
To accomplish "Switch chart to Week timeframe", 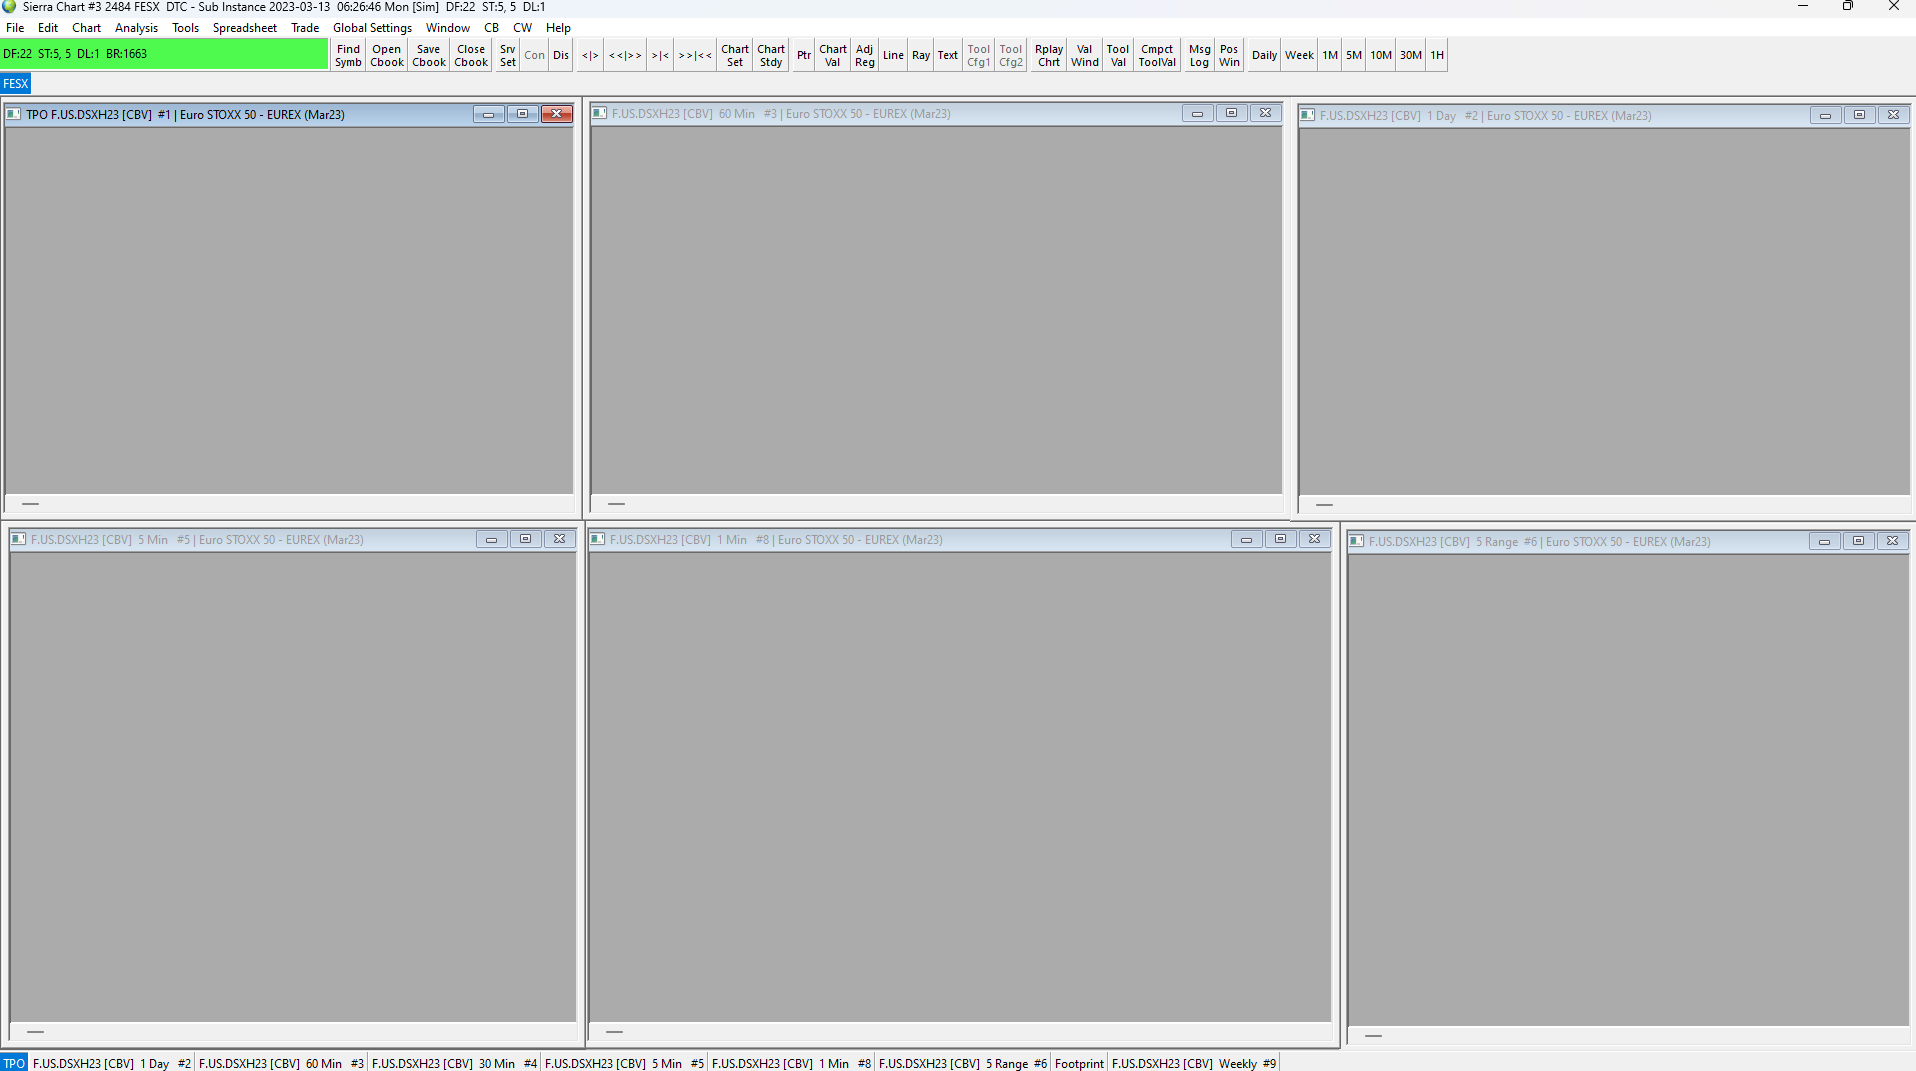I will point(1299,55).
